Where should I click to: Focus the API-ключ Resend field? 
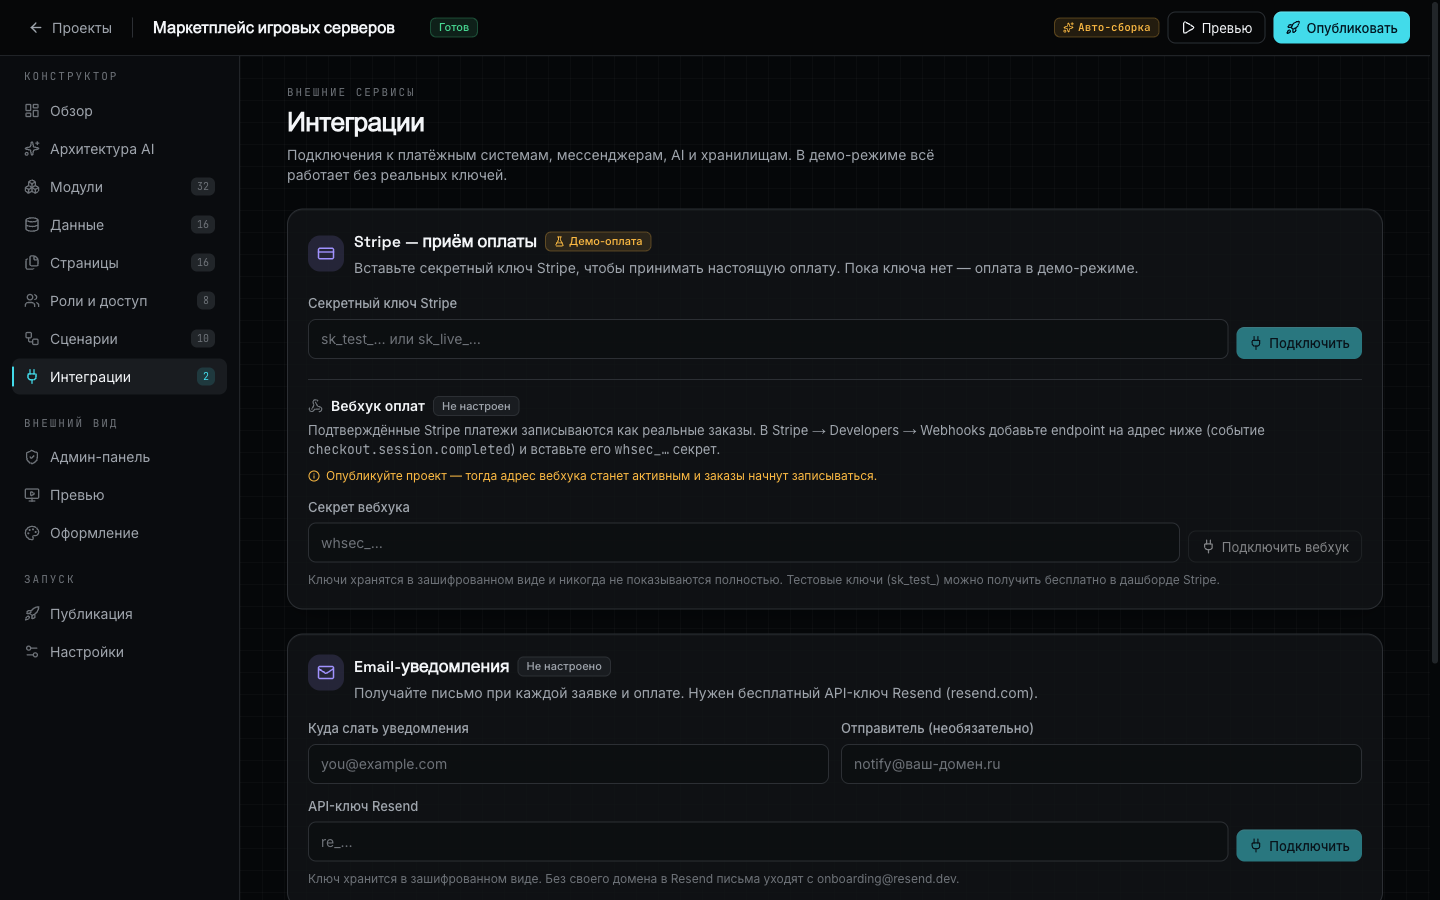[x=768, y=842]
